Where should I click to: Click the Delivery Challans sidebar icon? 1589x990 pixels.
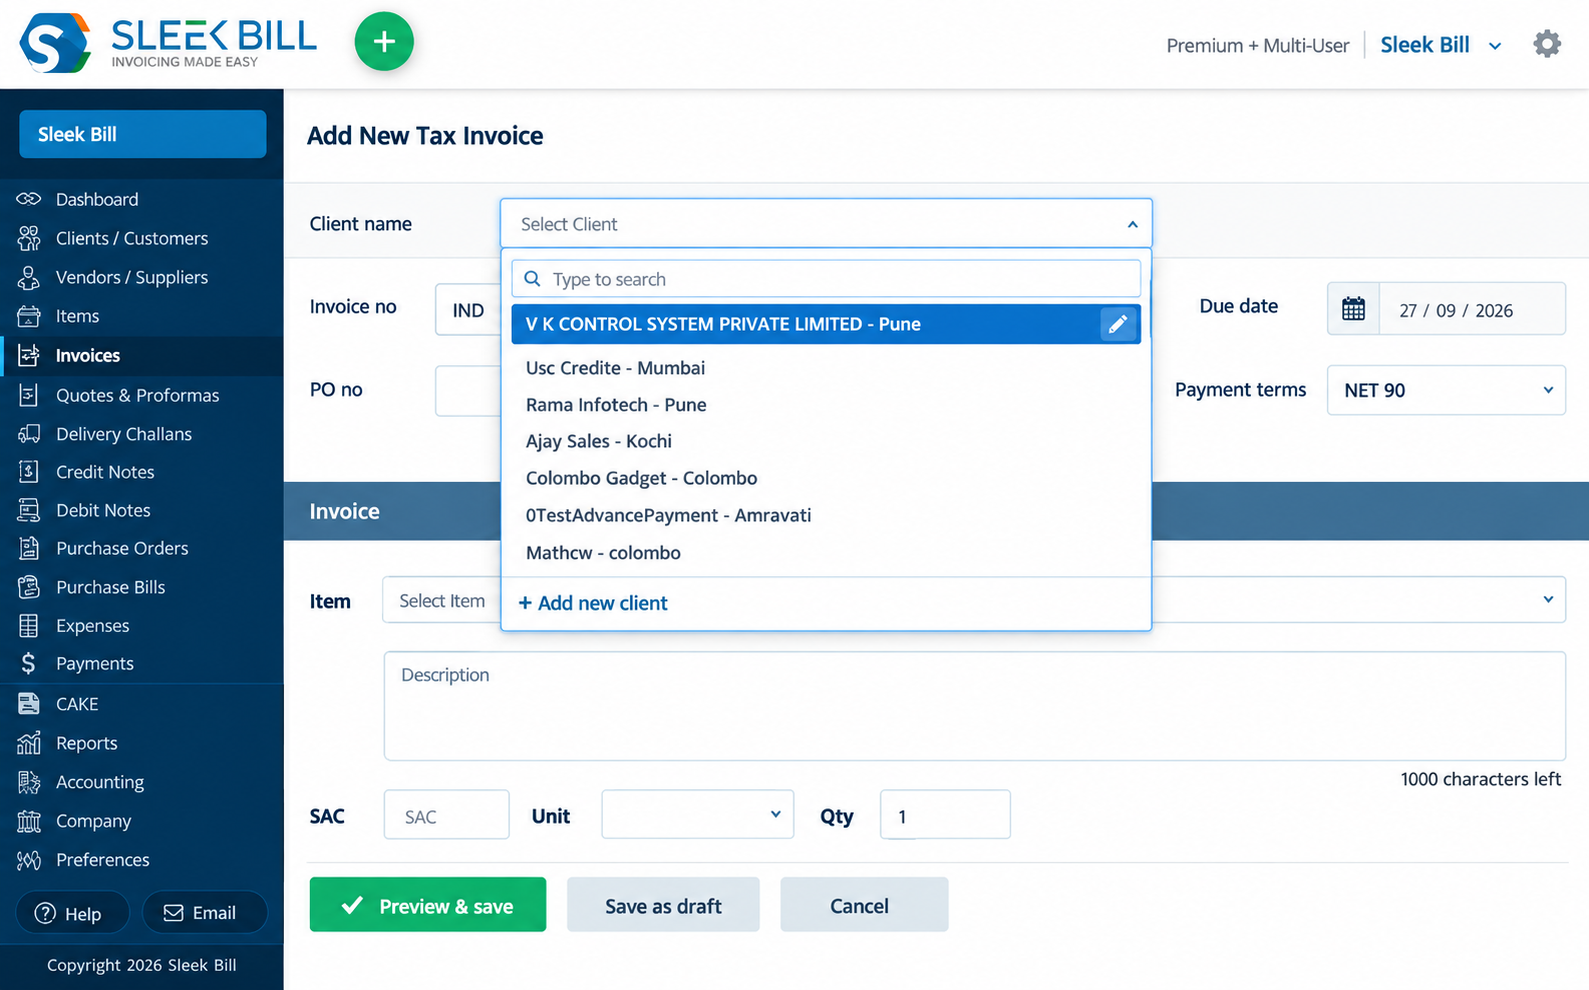click(29, 434)
